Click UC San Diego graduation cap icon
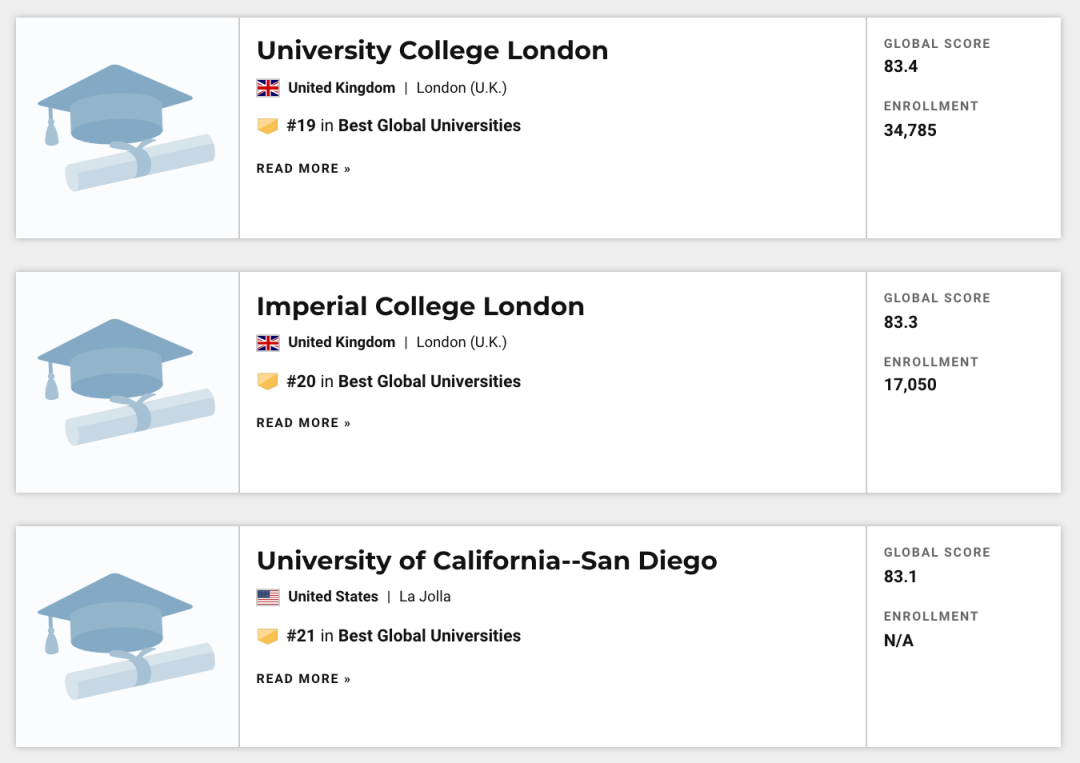 coord(126,636)
